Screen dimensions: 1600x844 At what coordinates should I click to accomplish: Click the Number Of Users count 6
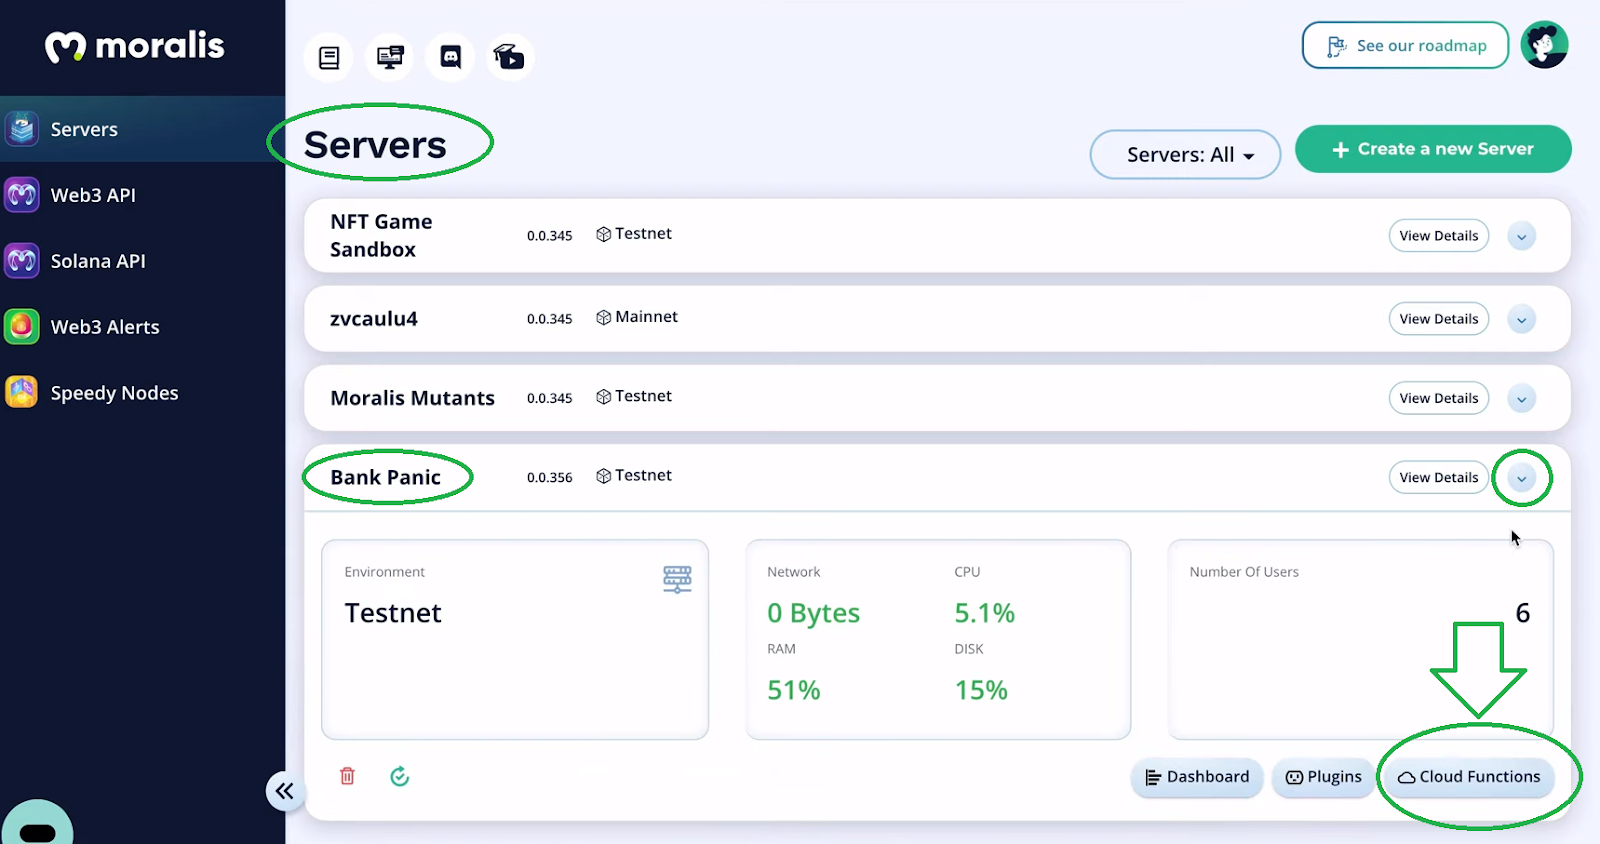[1522, 613]
